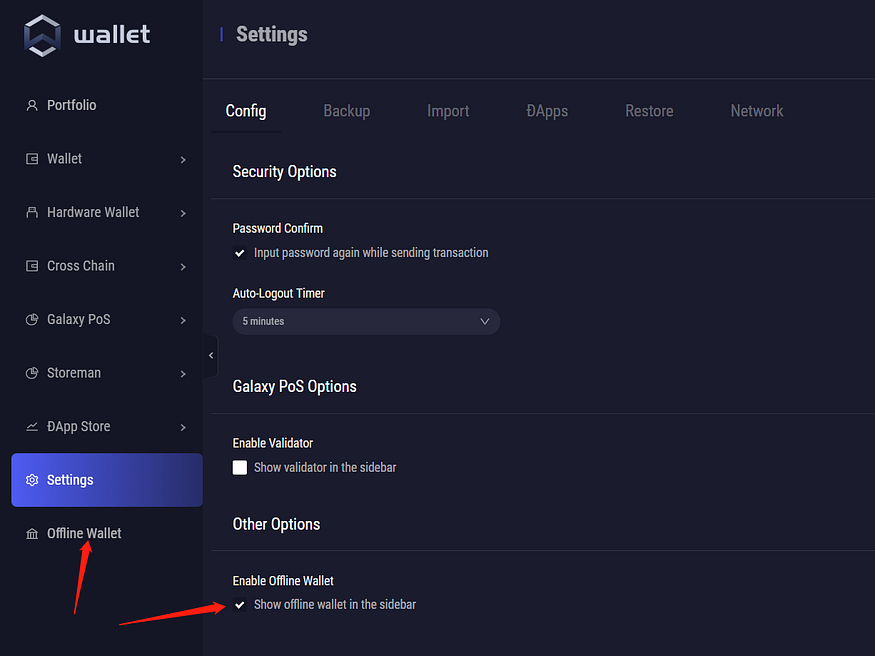Click the Hardware Wallet device icon
Screen dimensions: 875x656
(32, 212)
